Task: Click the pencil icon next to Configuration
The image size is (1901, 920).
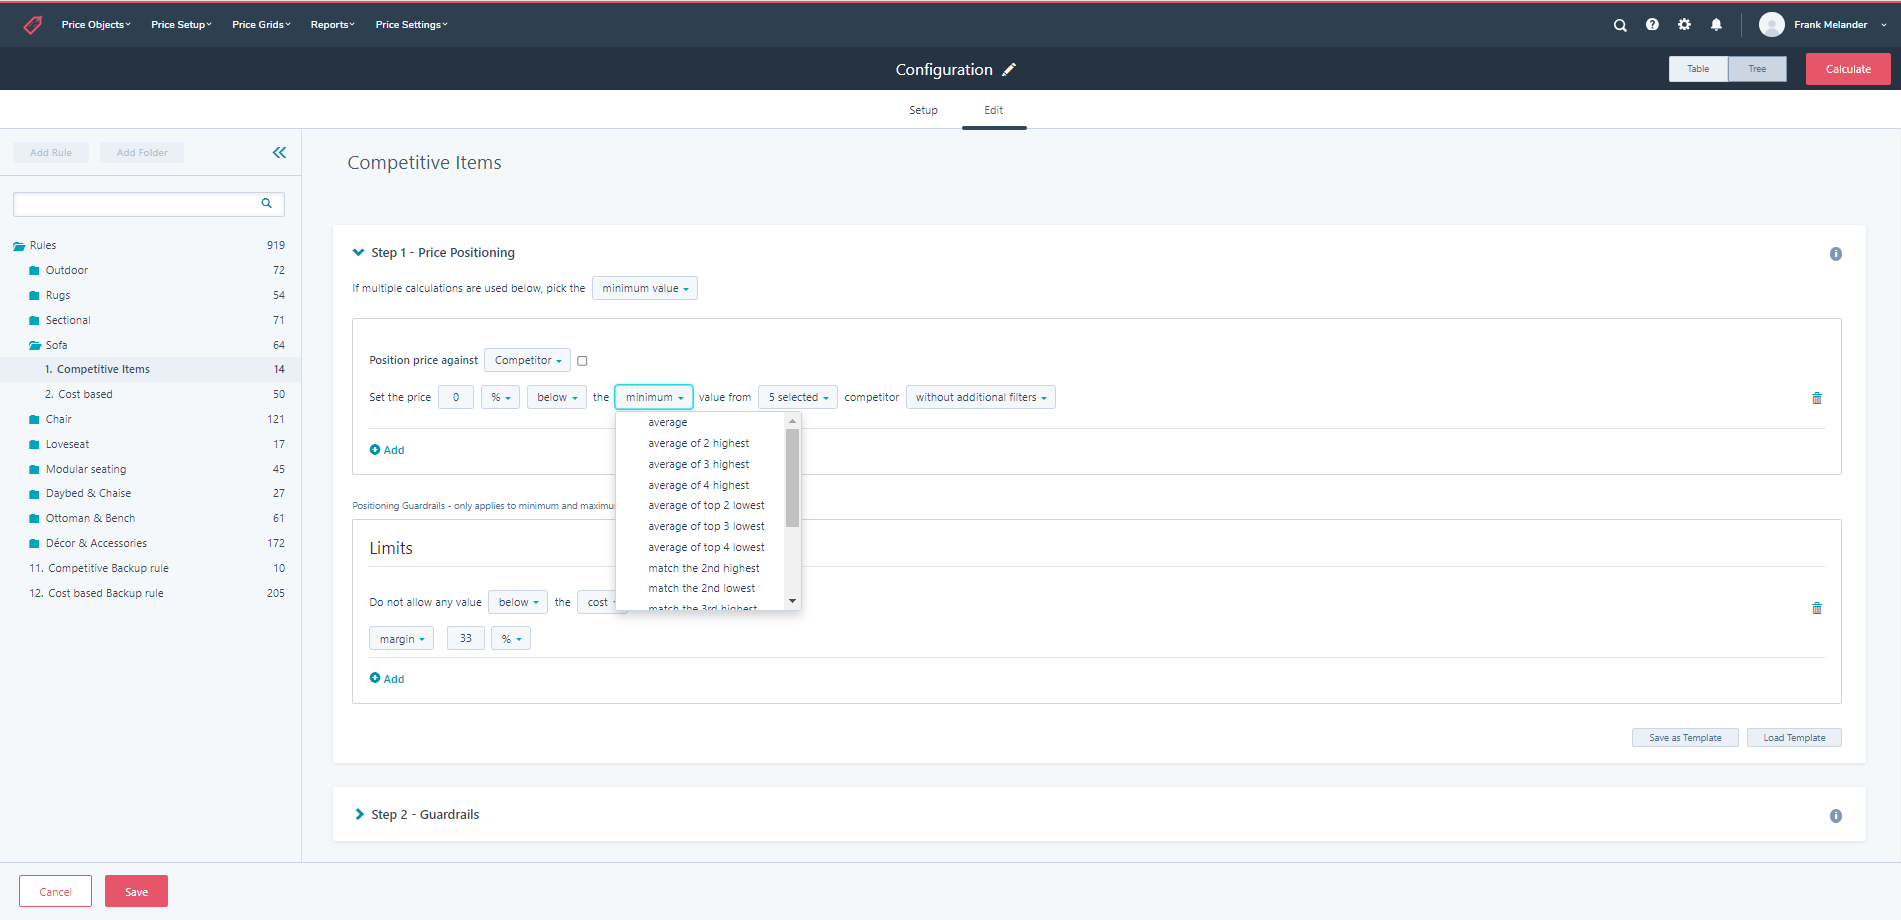Action: (x=1009, y=69)
